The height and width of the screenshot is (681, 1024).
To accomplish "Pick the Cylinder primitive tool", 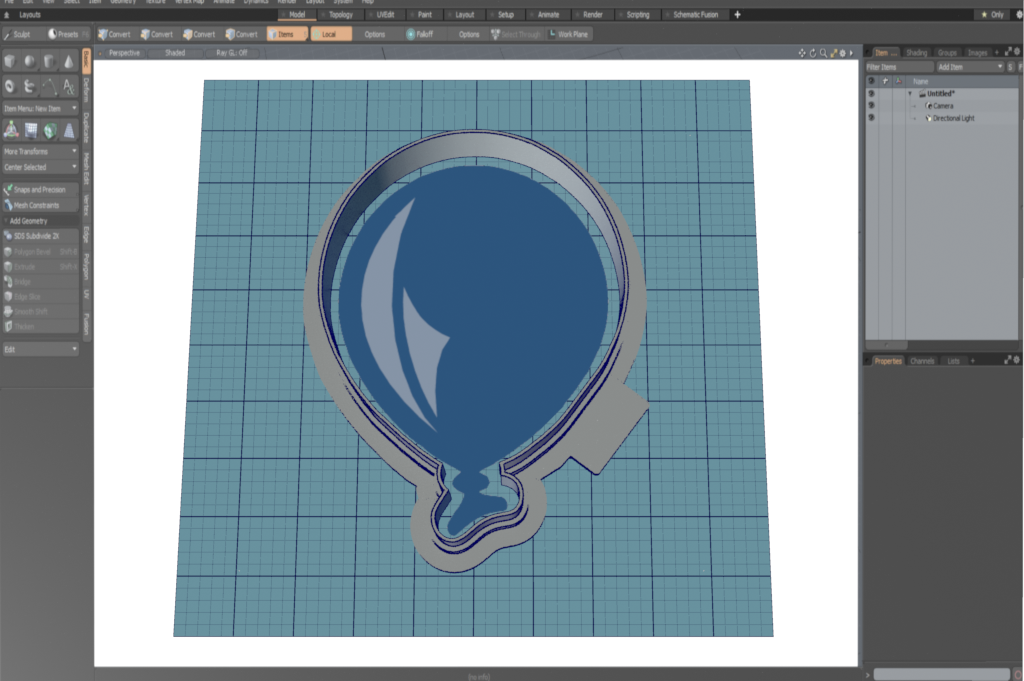I will click(x=49, y=62).
